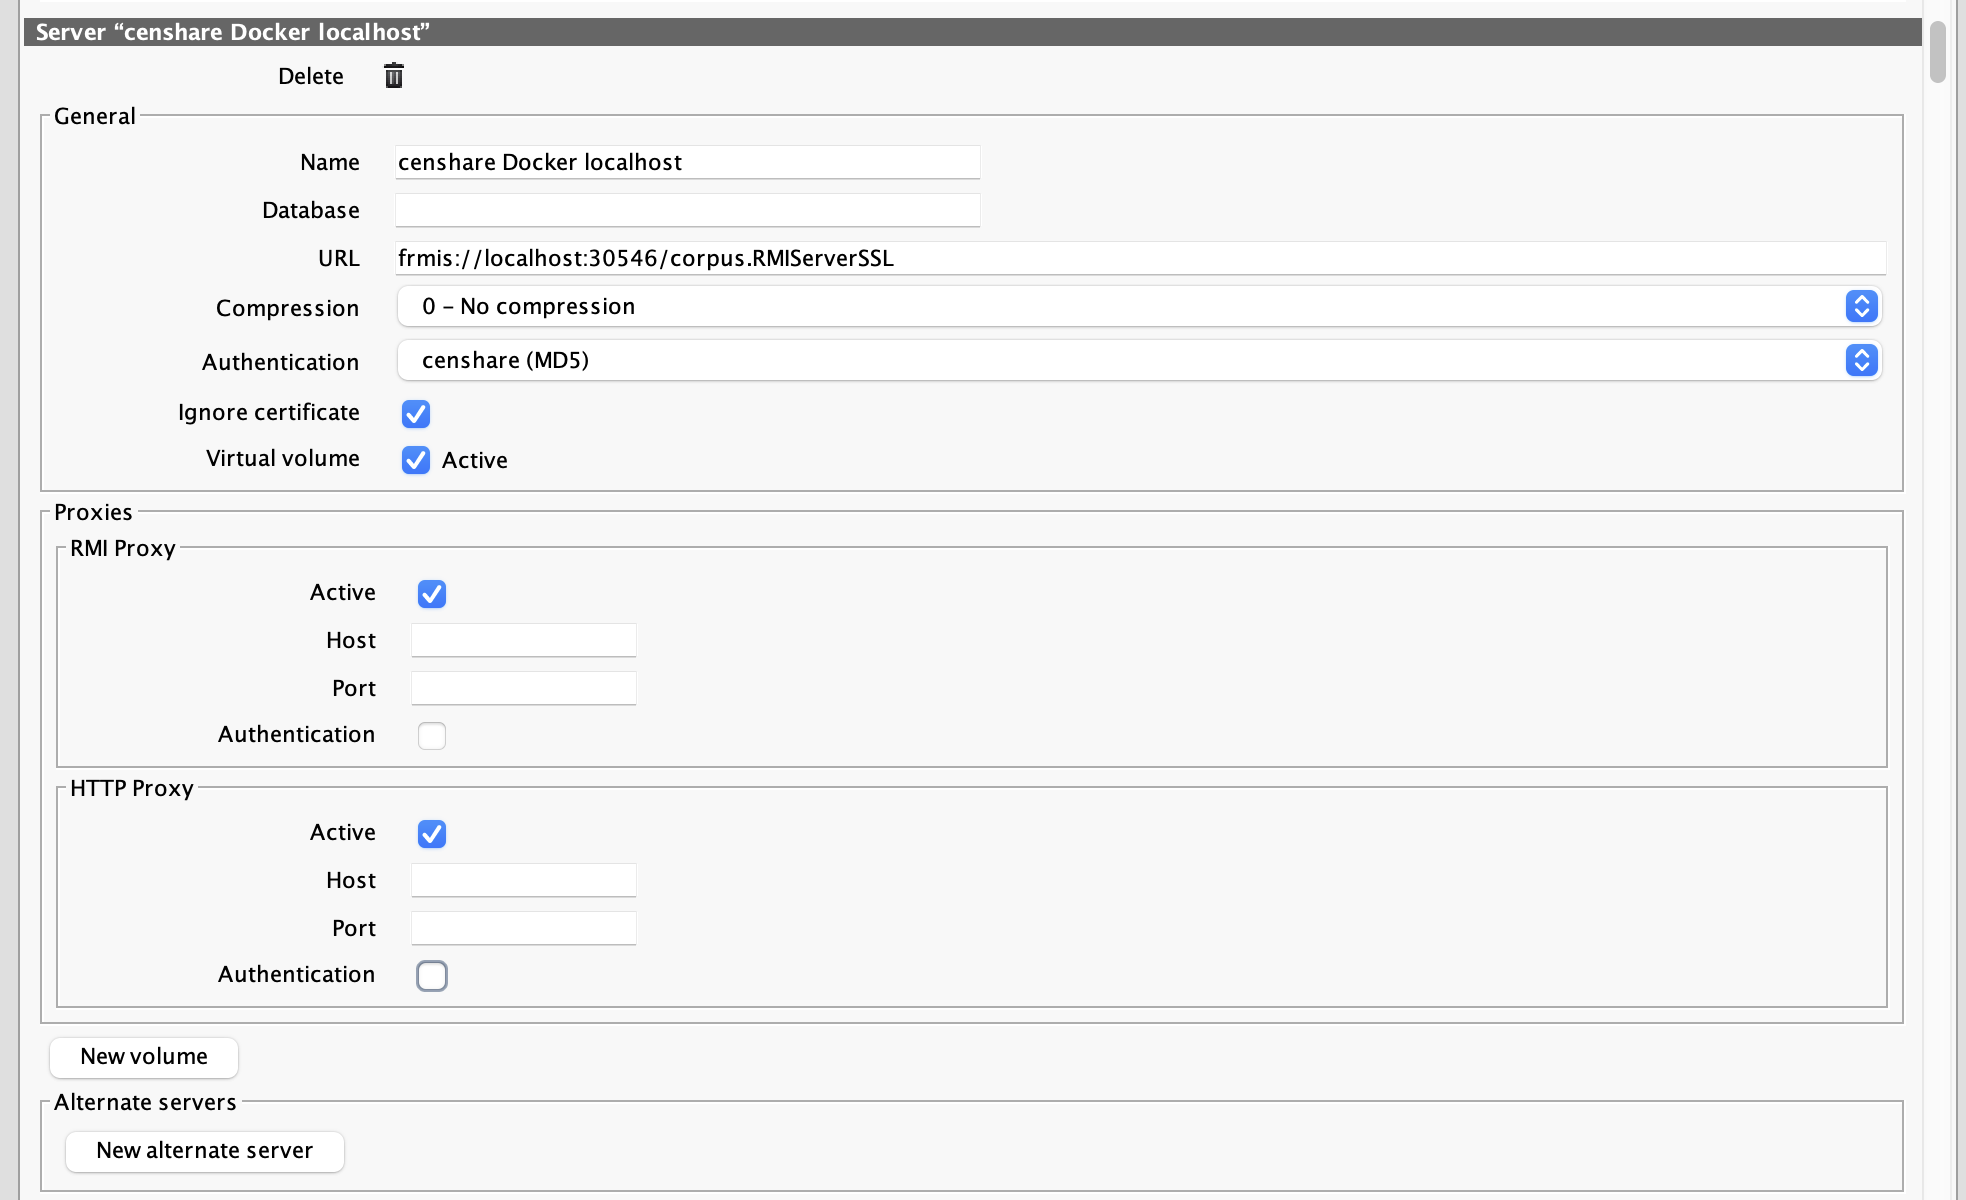Click the Proxies group label

point(93,512)
